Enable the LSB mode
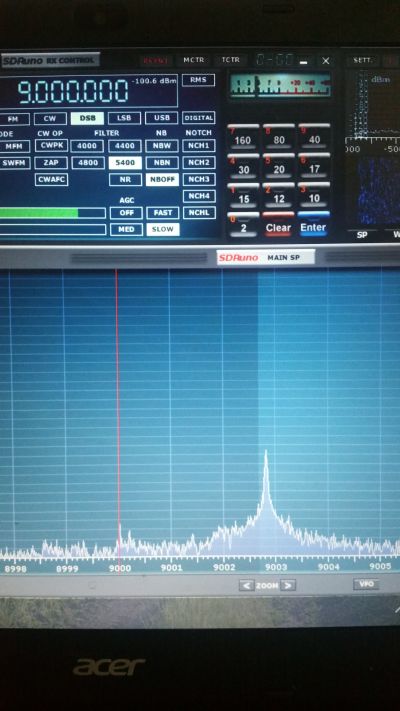The height and width of the screenshot is (711, 400). pos(124,118)
